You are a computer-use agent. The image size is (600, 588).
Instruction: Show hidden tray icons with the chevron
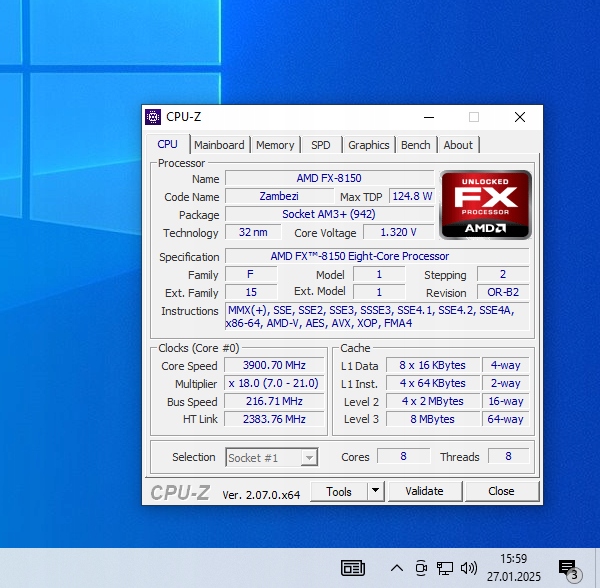point(397,568)
